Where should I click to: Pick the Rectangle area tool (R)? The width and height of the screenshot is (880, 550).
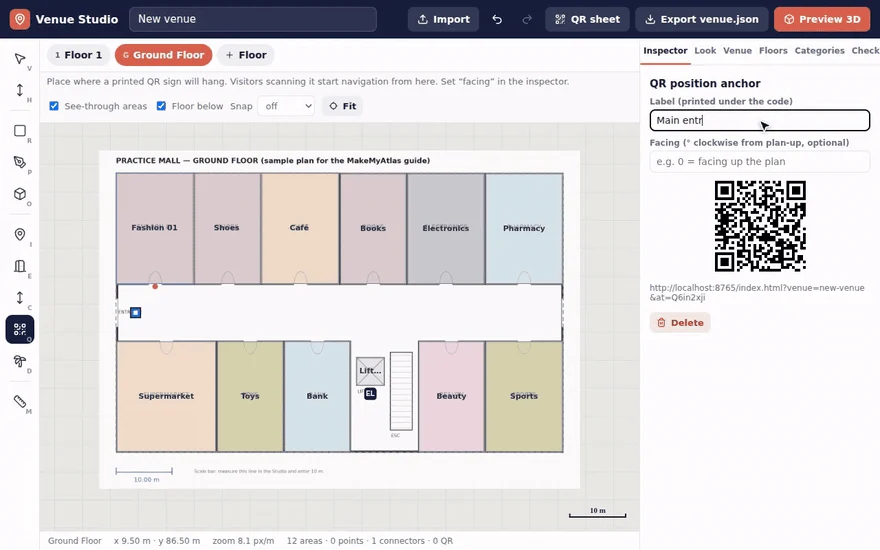coord(20,131)
